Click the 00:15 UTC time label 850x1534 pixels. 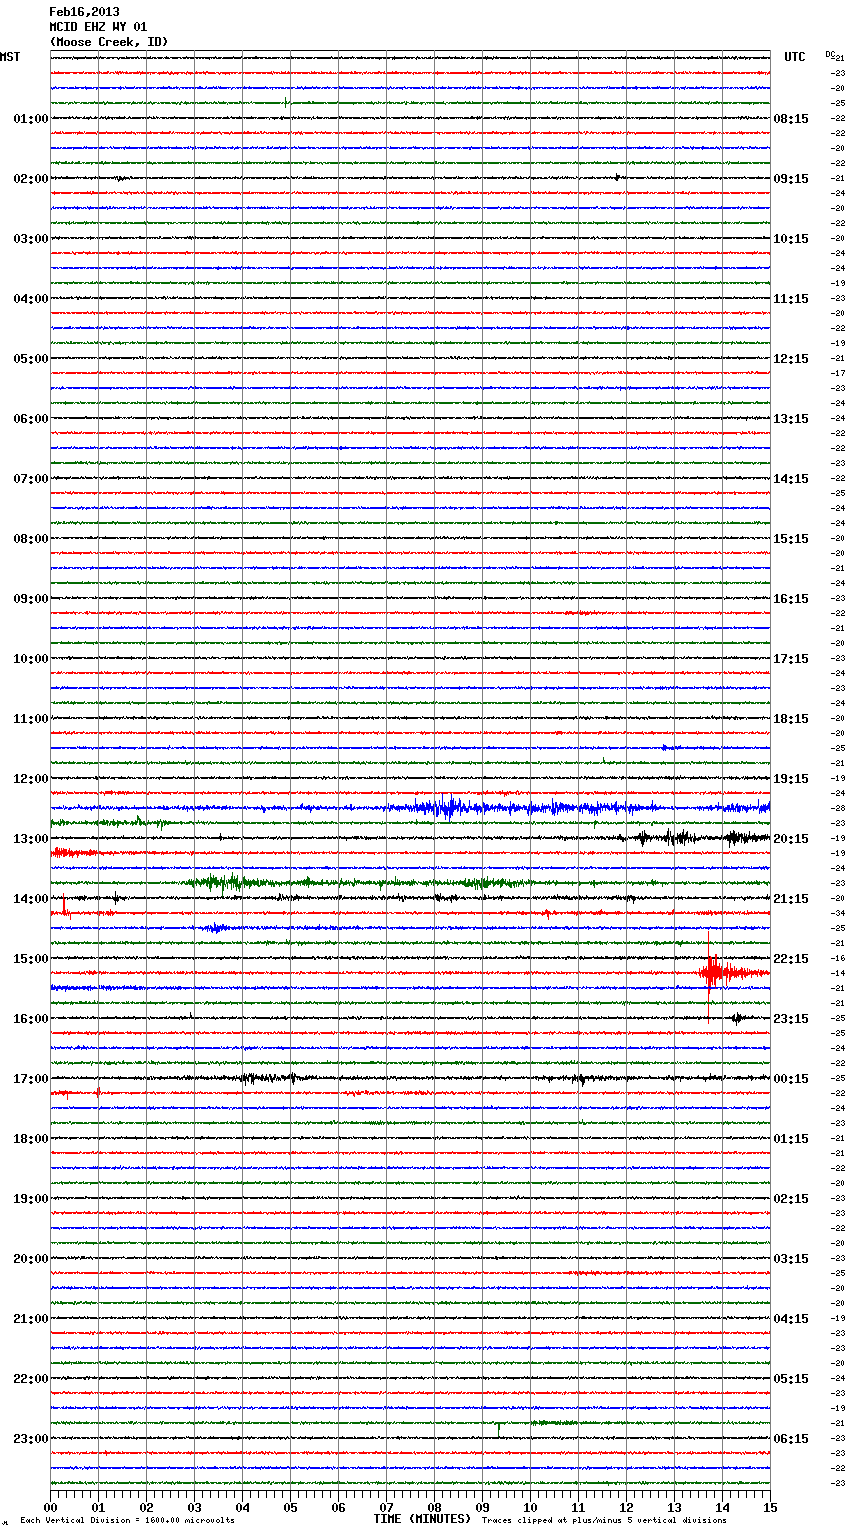pyautogui.click(x=791, y=1079)
